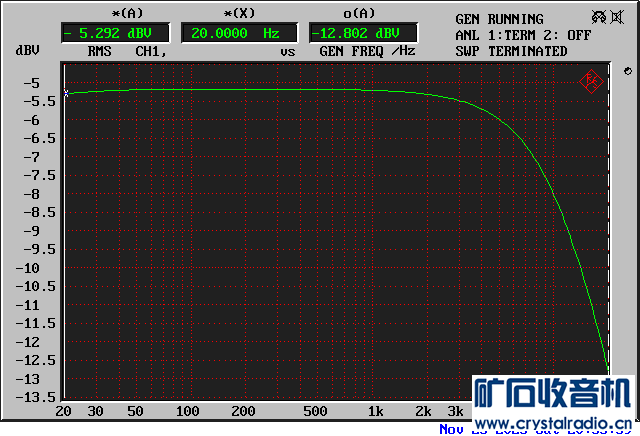
Task: Click the -11.5 Y-axis tick label
Action: point(36,324)
